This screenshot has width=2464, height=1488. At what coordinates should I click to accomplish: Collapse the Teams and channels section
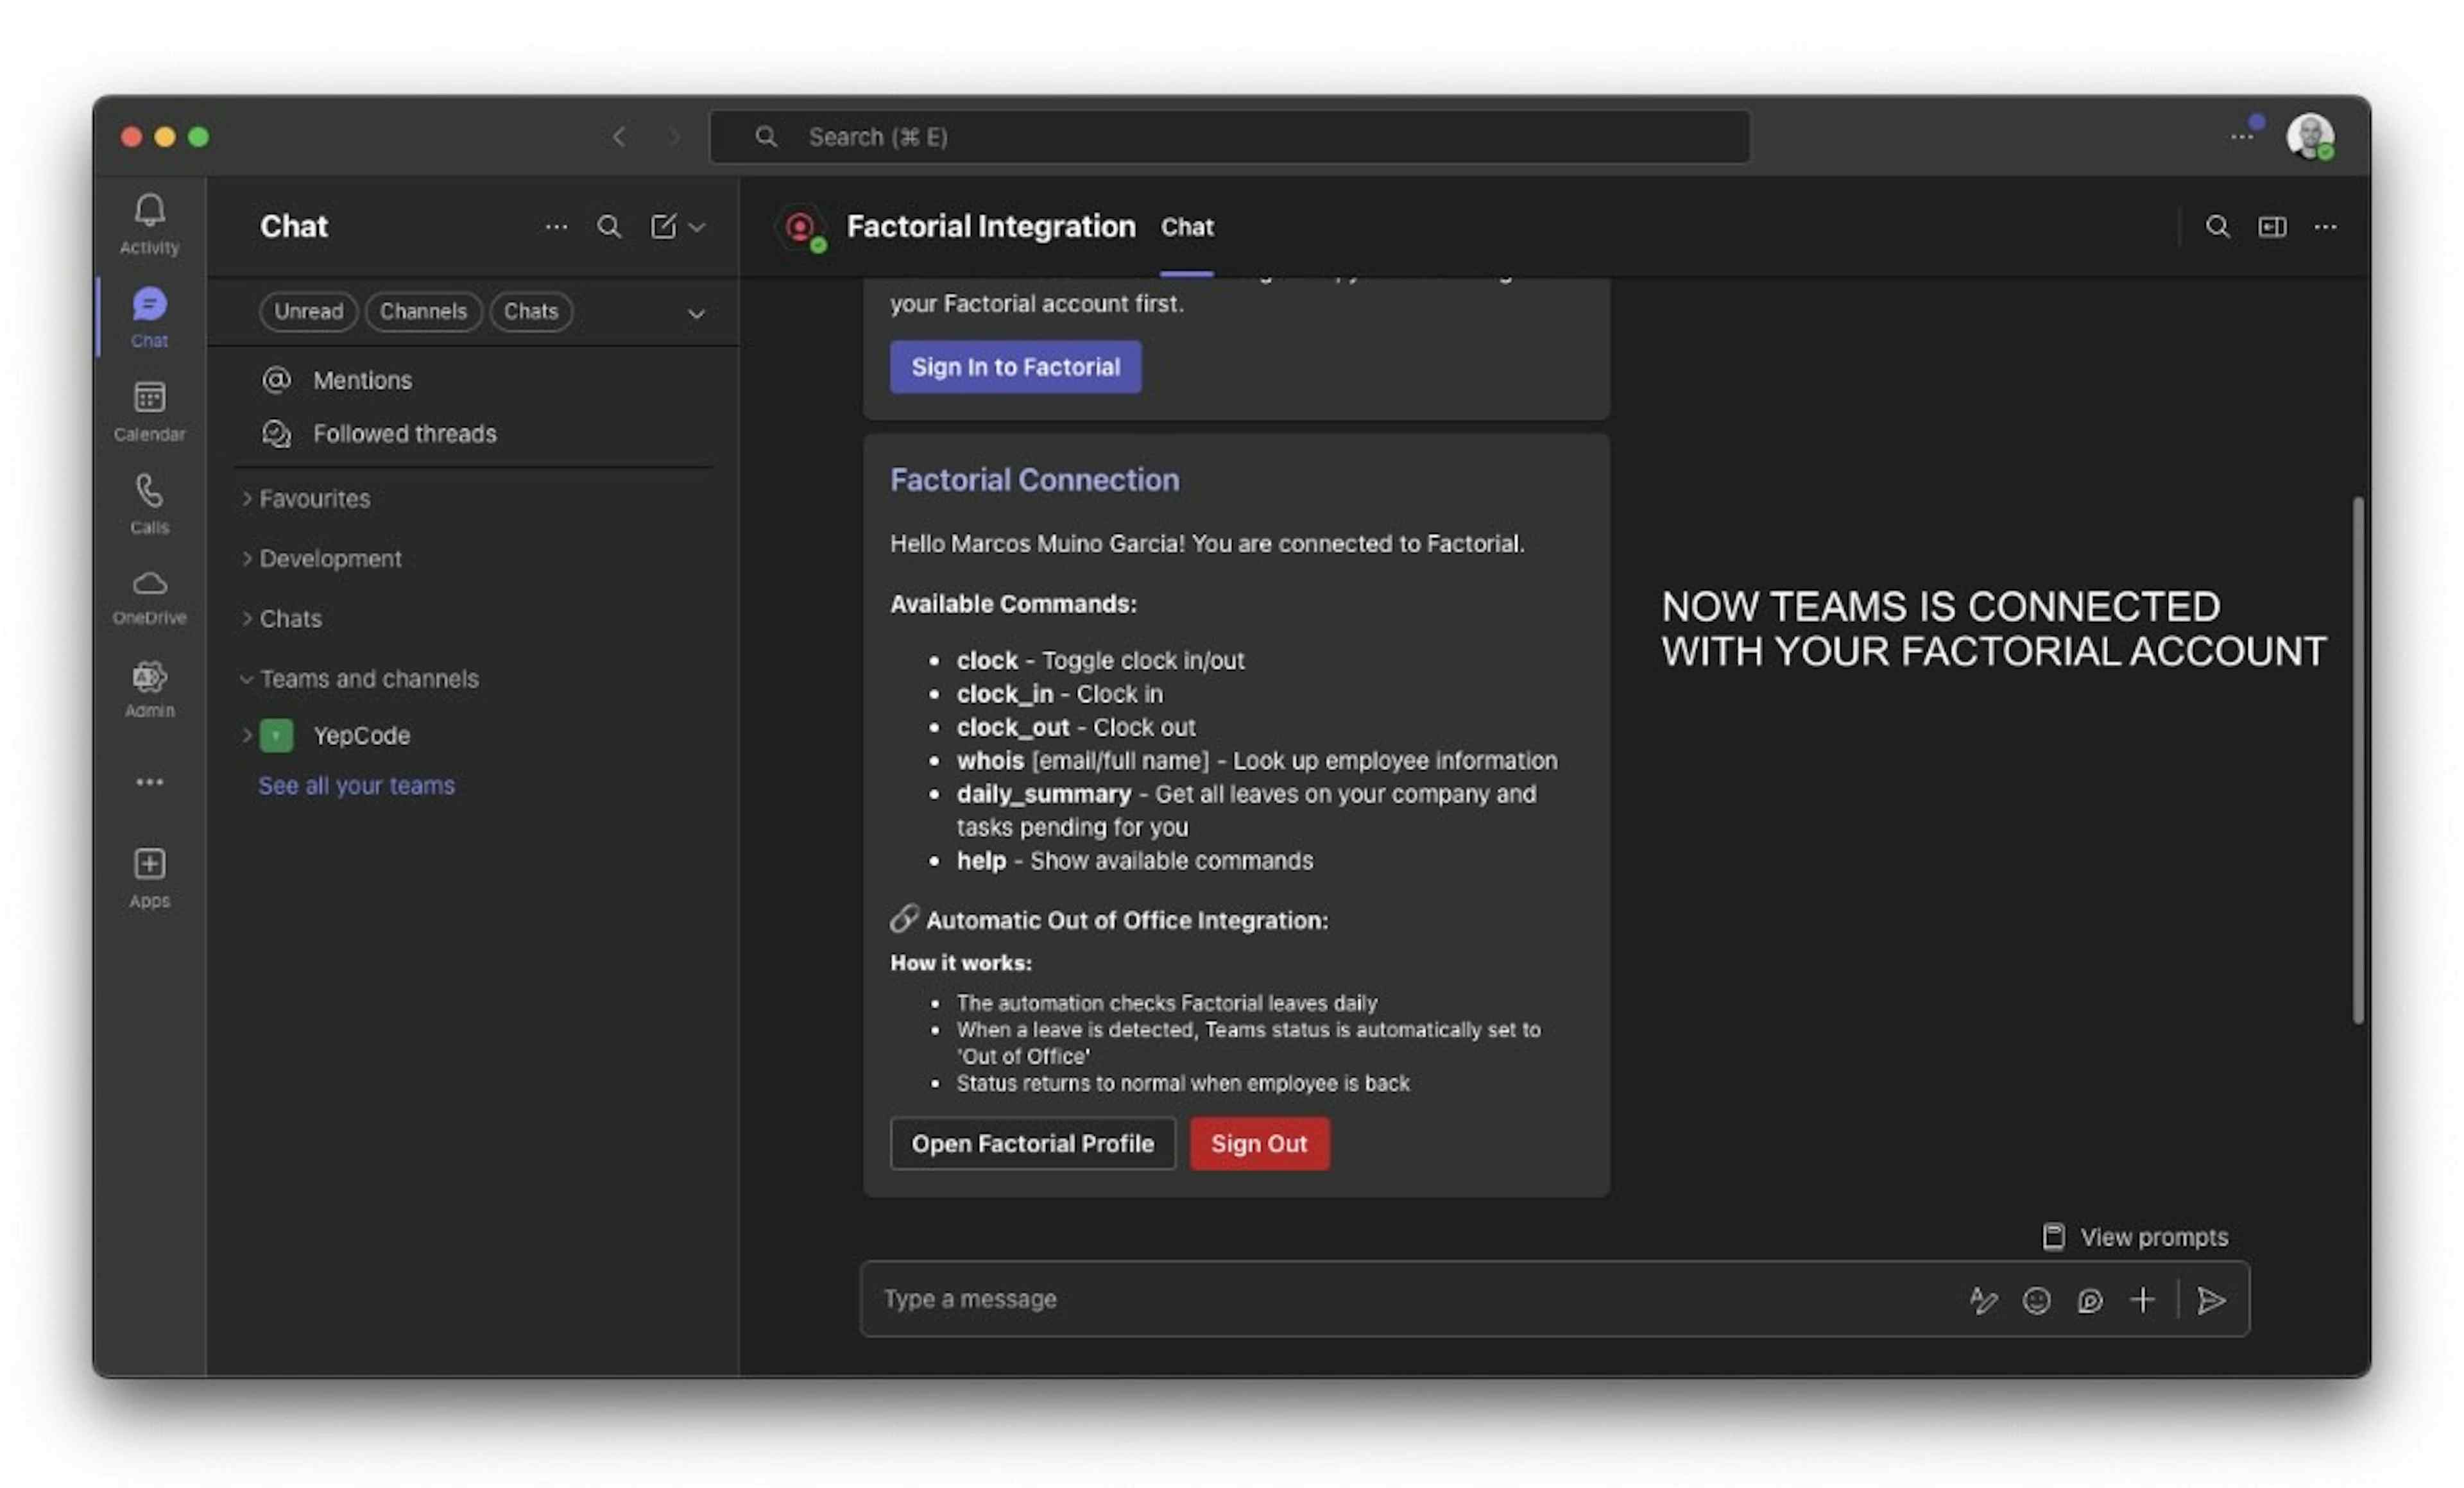point(369,679)
